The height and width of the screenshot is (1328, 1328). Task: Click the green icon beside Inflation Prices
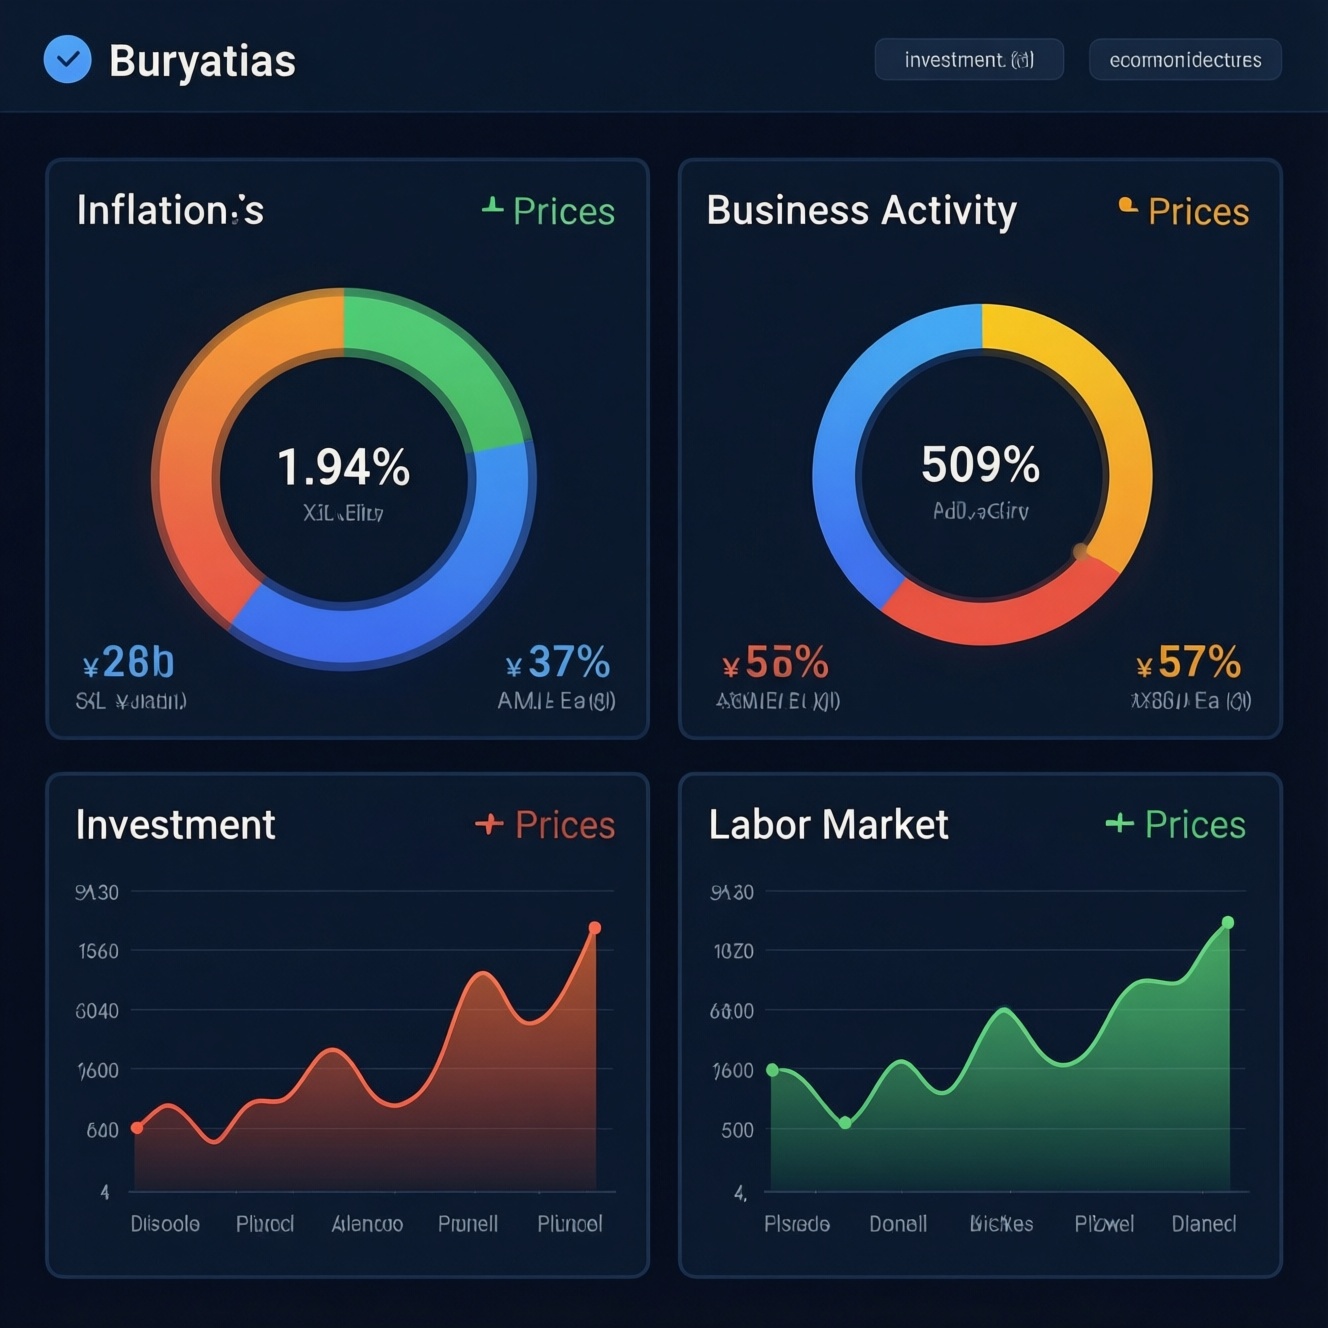click(492, 207)
